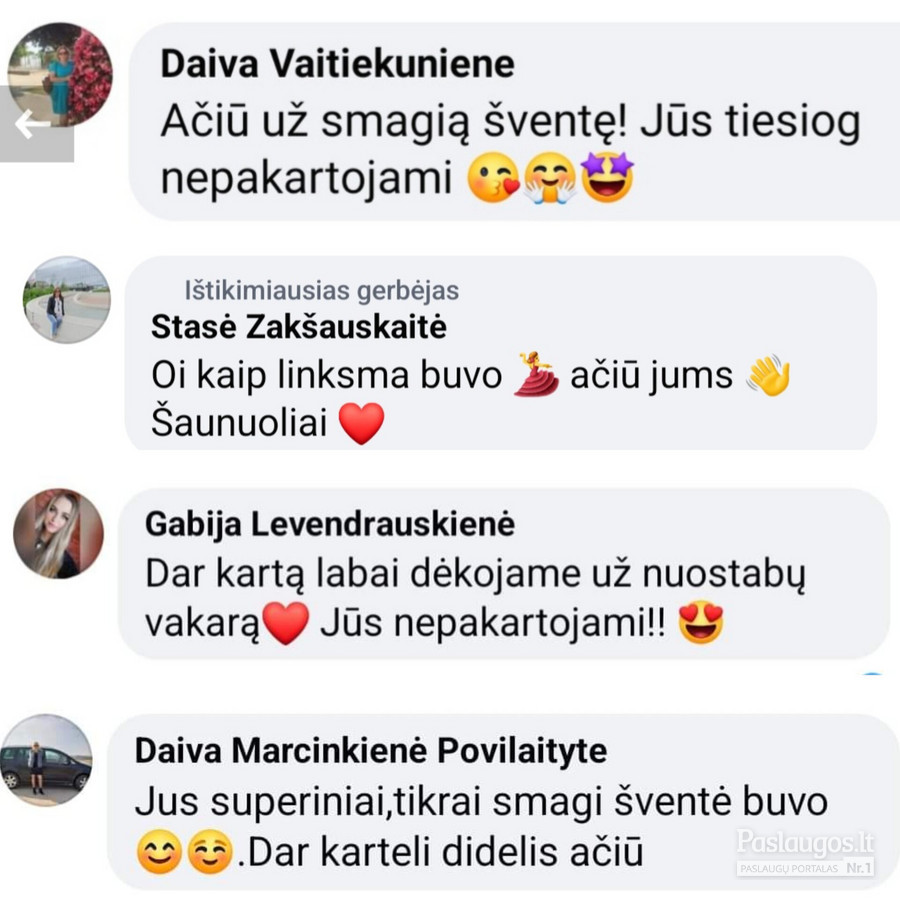Click the Paslaugos.lt watermark logo

point(805,852)
